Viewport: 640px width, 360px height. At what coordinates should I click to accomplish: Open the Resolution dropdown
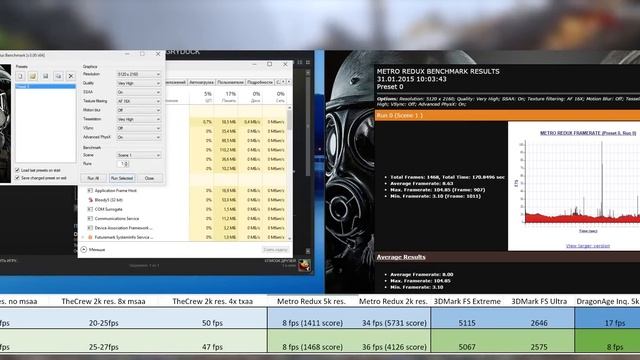pyautogui.click(x=139, y=74)
